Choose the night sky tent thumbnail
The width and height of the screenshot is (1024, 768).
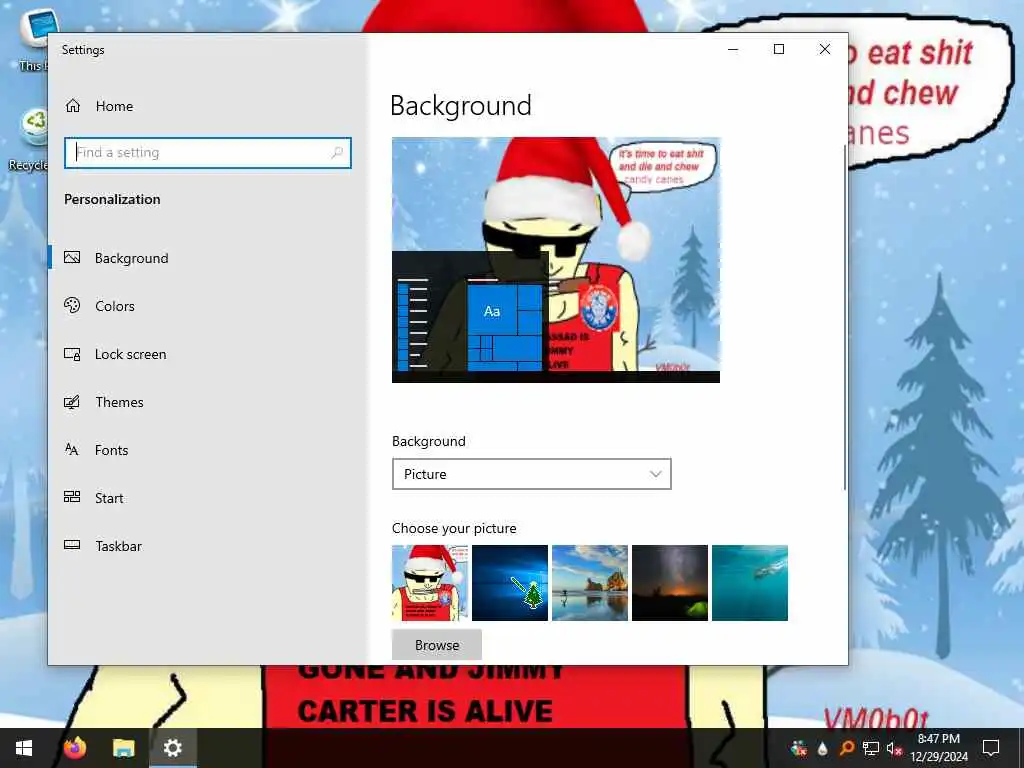670,583
